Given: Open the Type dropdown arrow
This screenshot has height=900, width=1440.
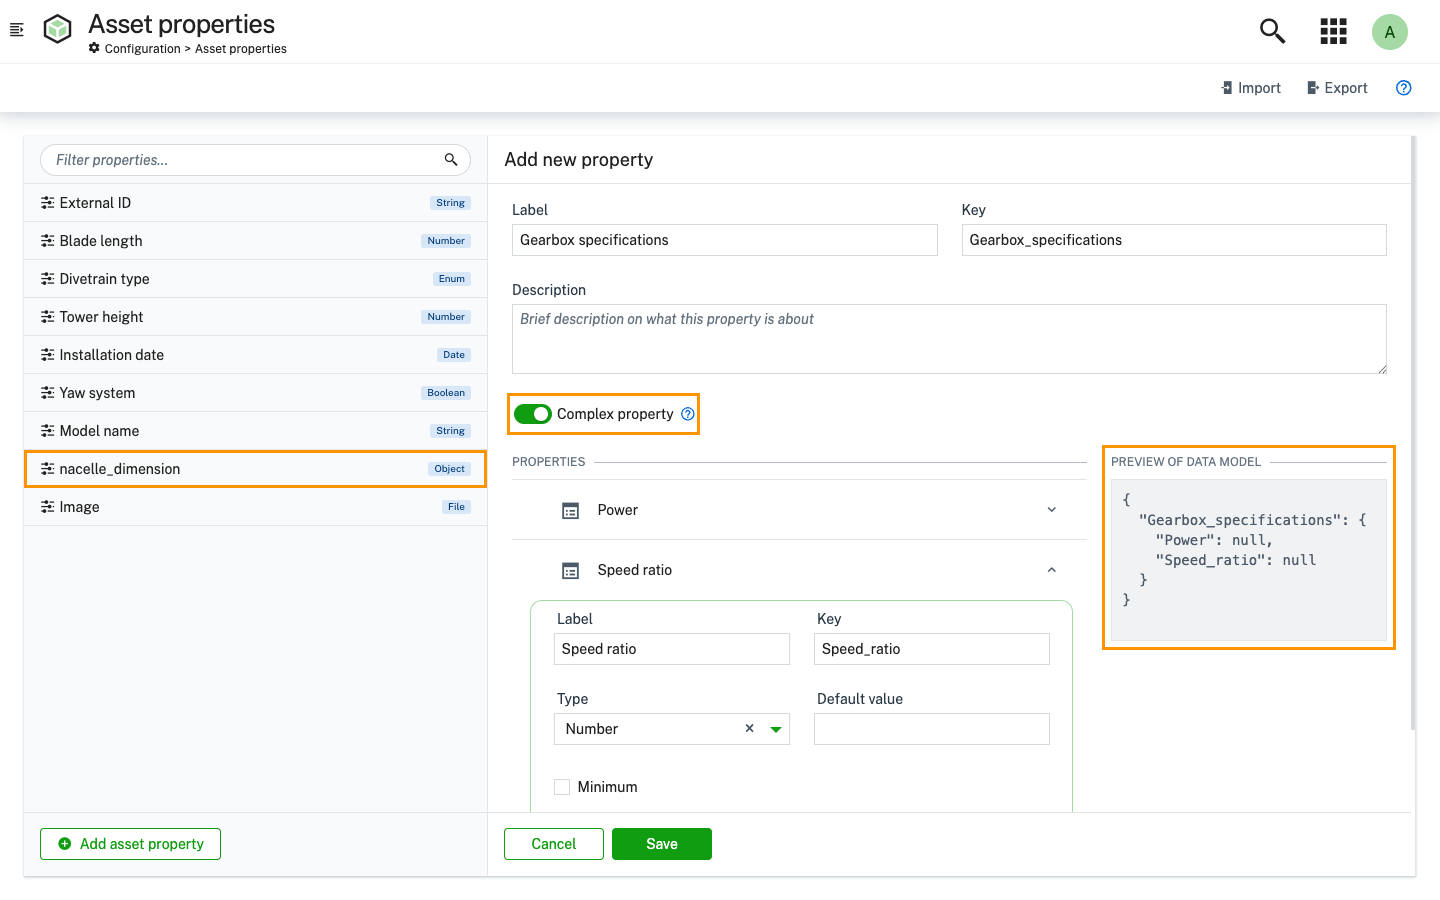Looking at the screenshot, I should [x=775, y=729].
